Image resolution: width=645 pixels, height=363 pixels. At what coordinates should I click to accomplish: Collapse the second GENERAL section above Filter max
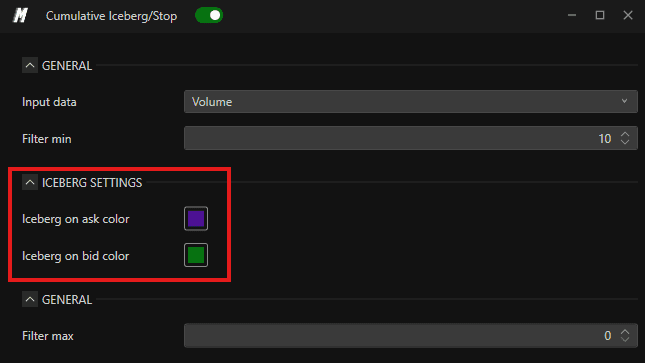tap(30, 300)
